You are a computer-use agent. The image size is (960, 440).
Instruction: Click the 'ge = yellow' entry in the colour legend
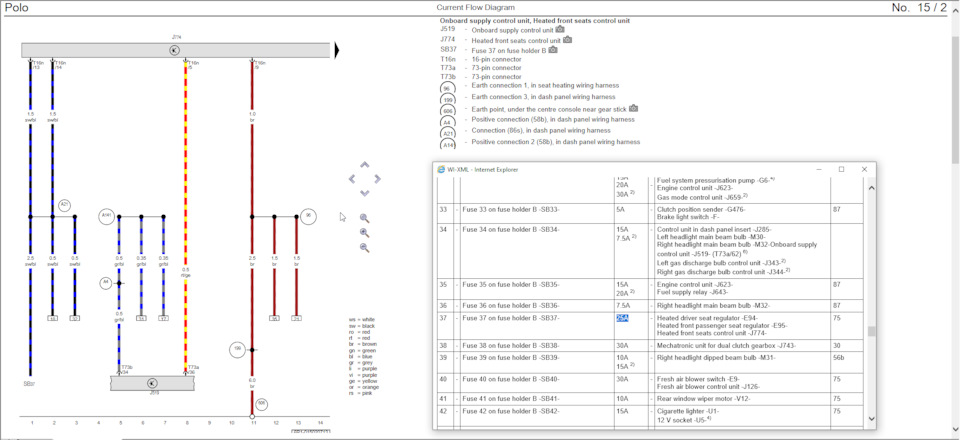tap(363, 381)
